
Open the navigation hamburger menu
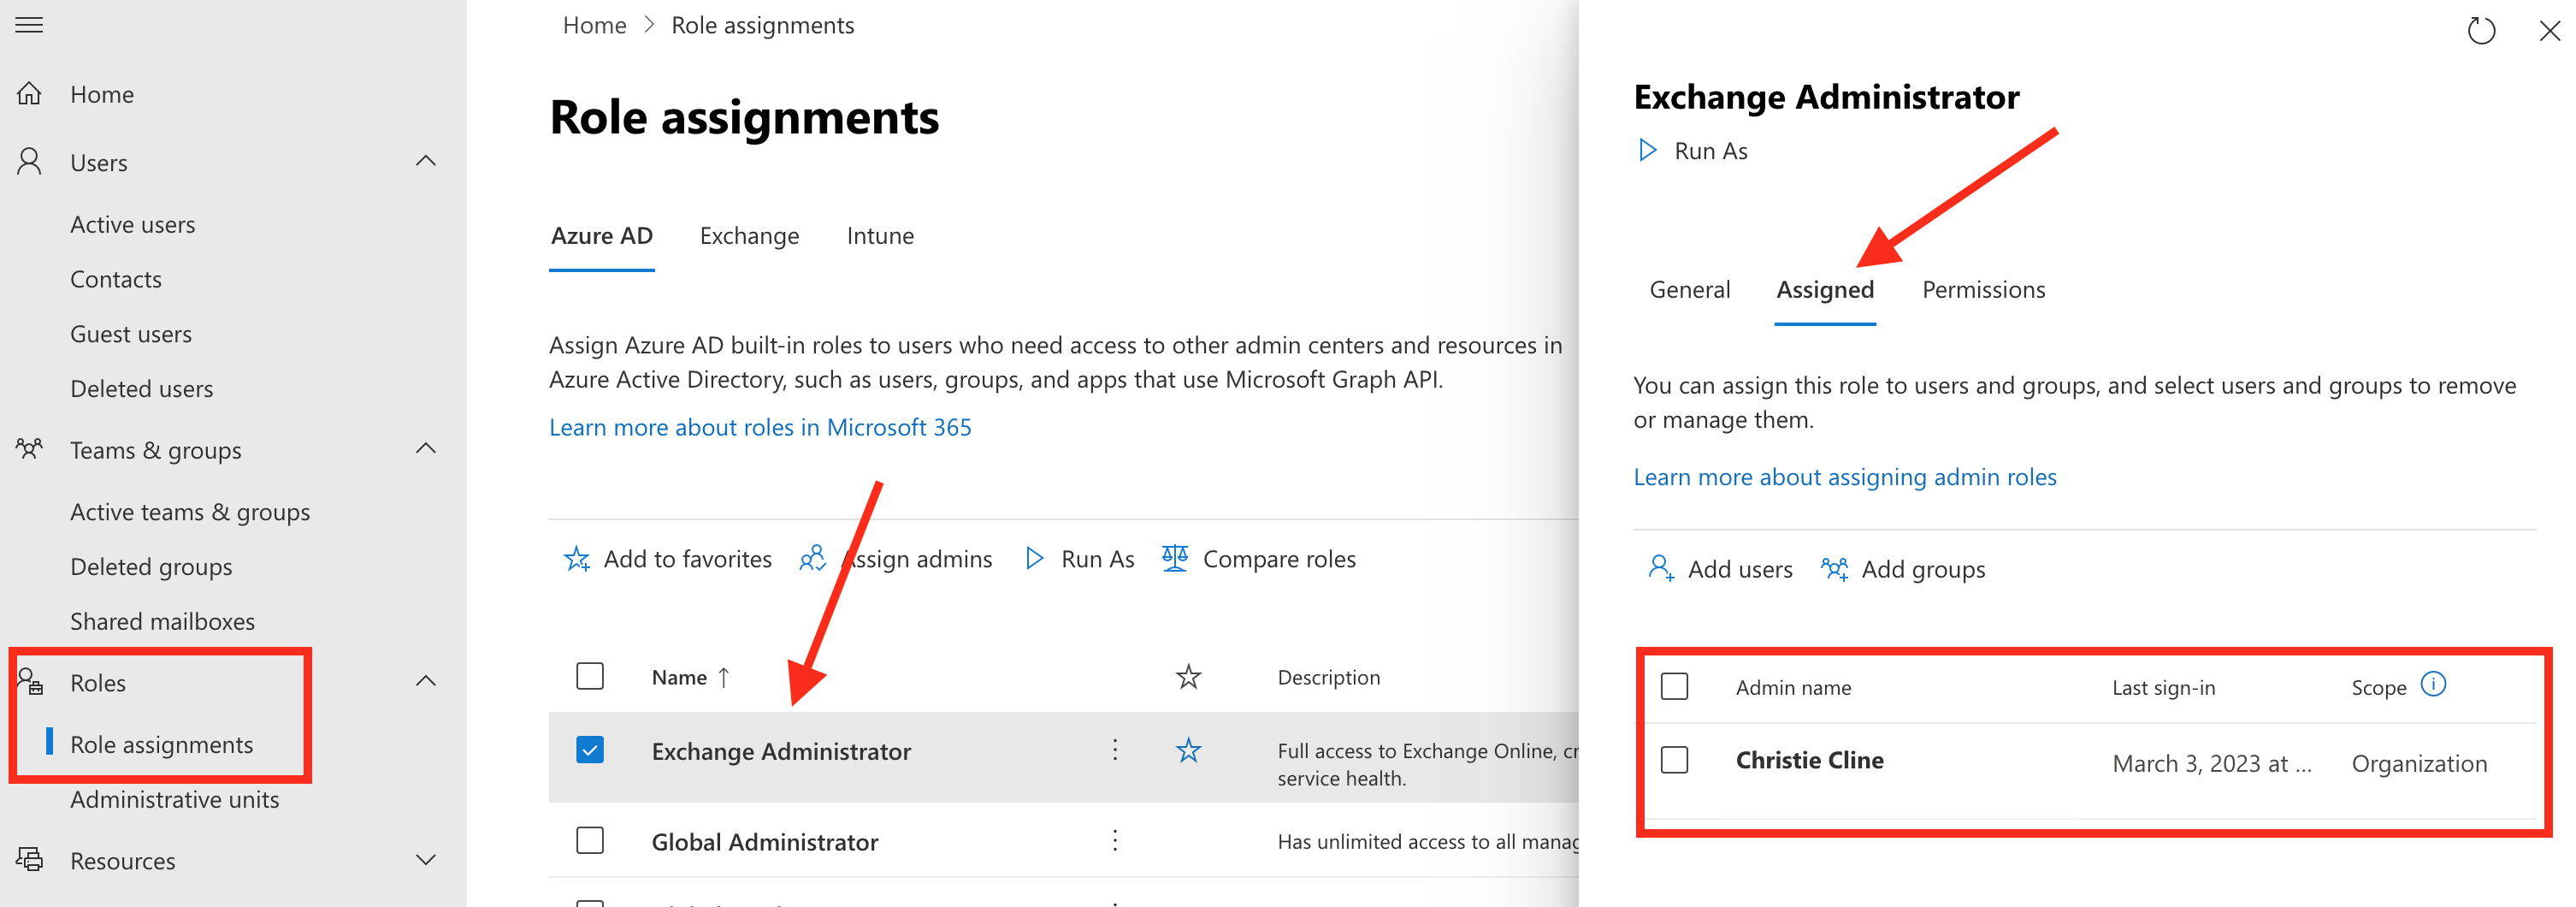point(28,25)
